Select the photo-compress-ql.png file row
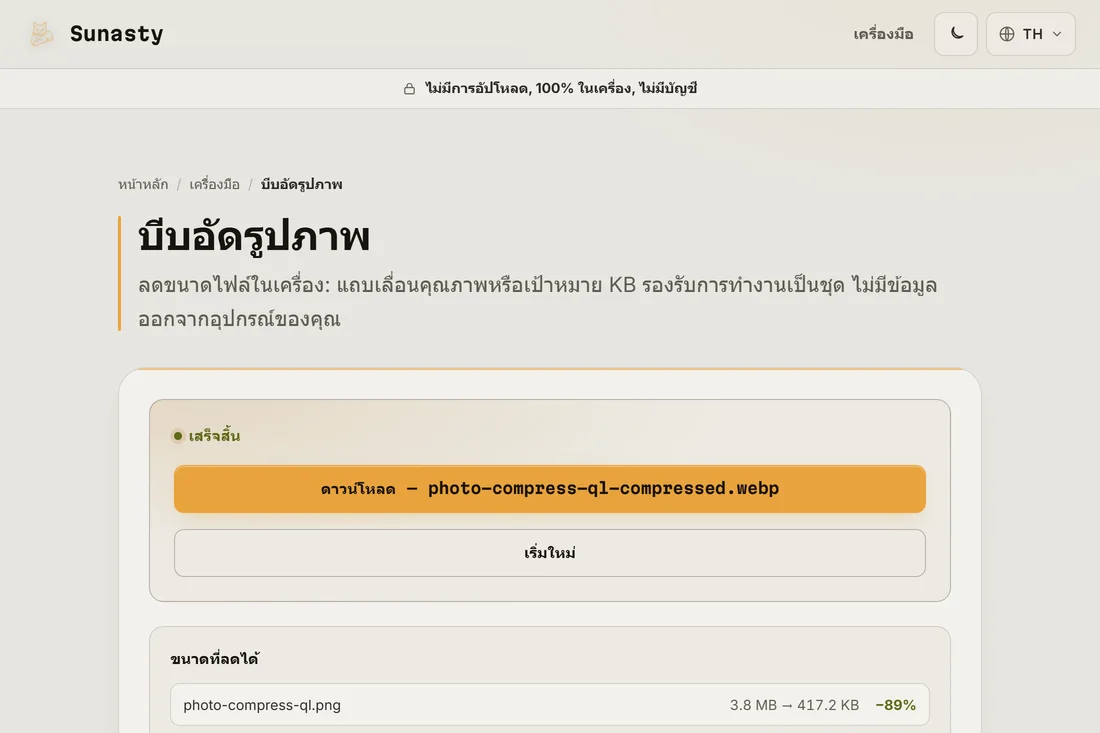Viewport: 1100px width, 733px height. tap(549, 705)
